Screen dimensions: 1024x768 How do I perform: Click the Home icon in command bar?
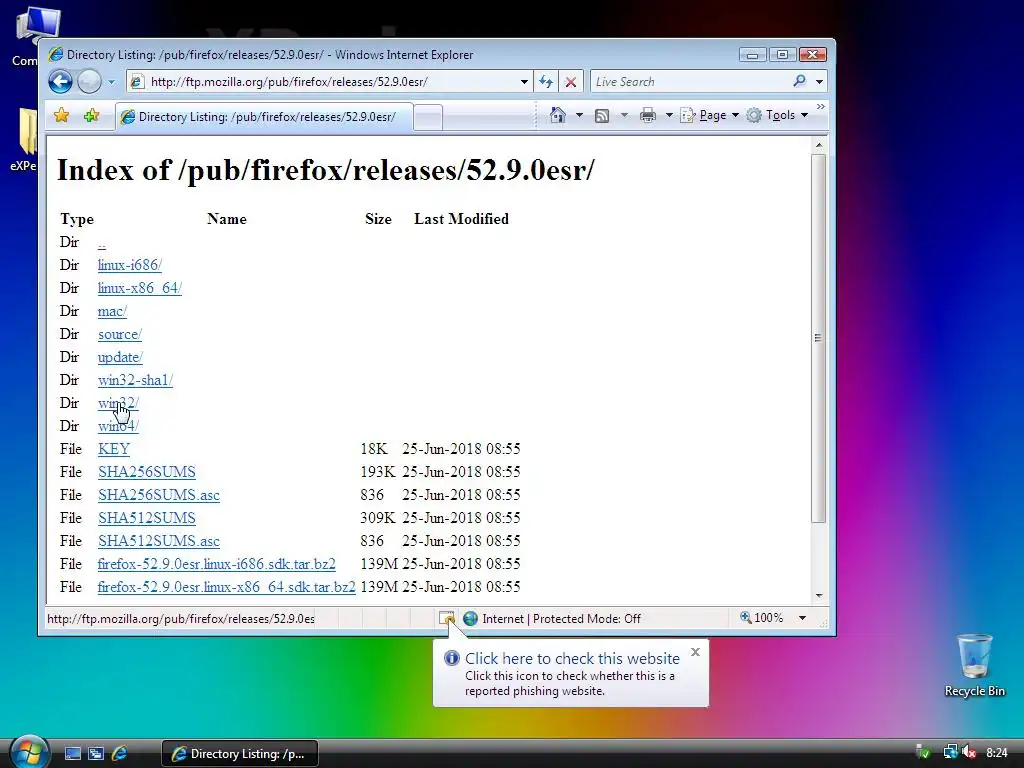[558, 115]
